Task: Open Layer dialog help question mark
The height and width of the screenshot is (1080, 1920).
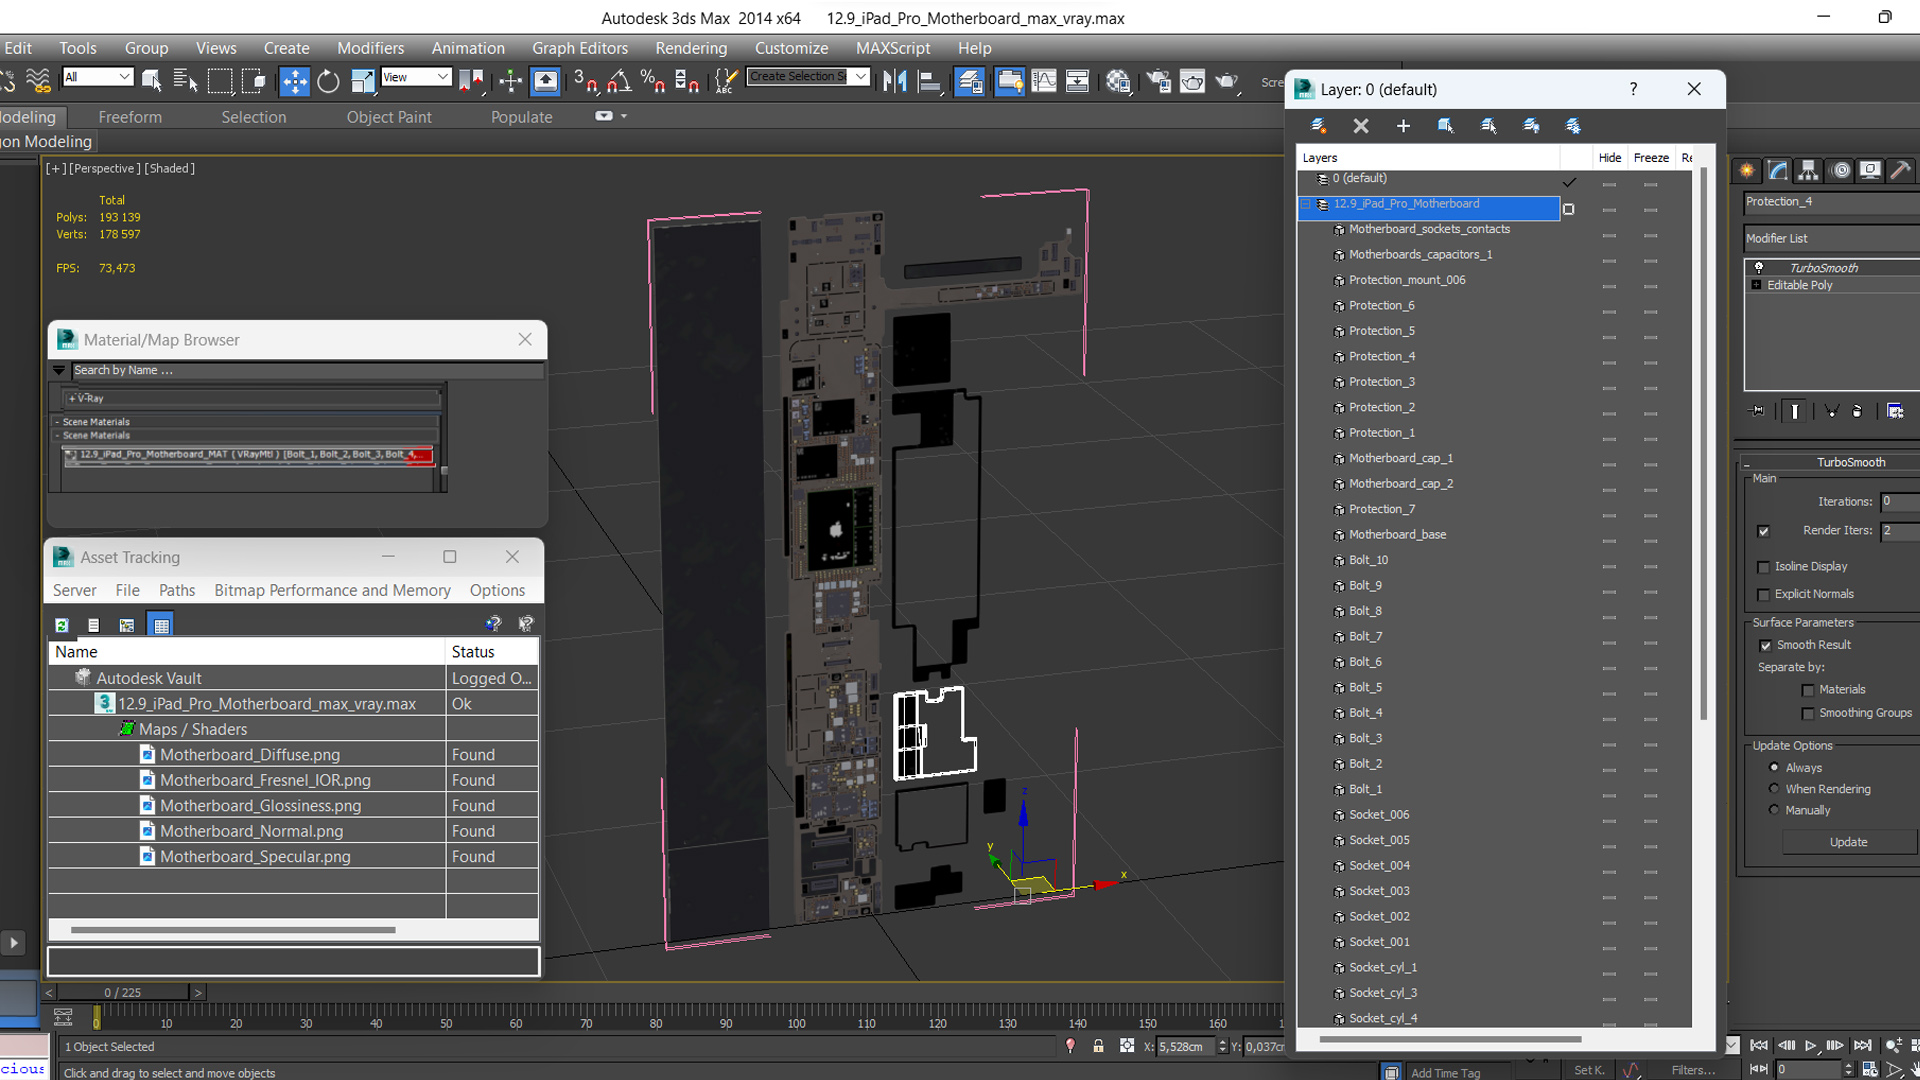Action: 1633,89
